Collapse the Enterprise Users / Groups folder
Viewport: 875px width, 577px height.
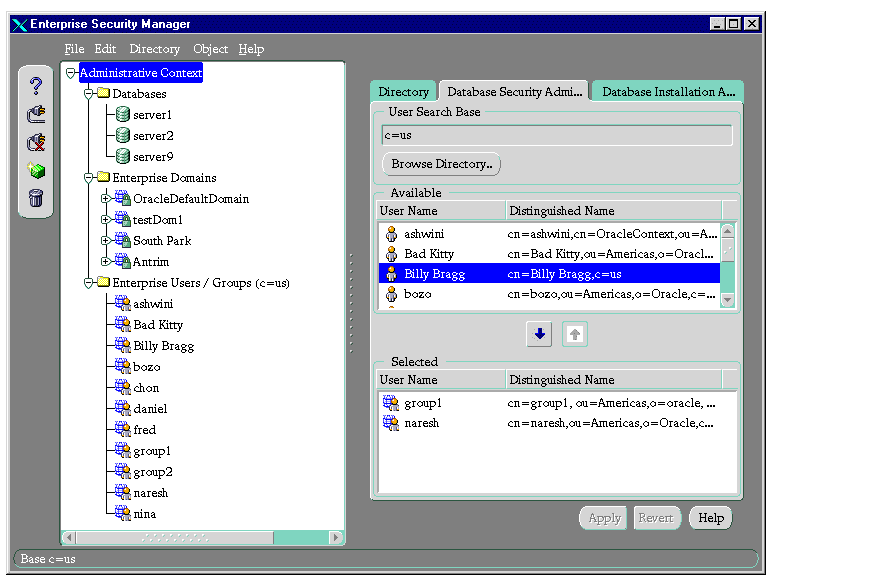point(88,283)
